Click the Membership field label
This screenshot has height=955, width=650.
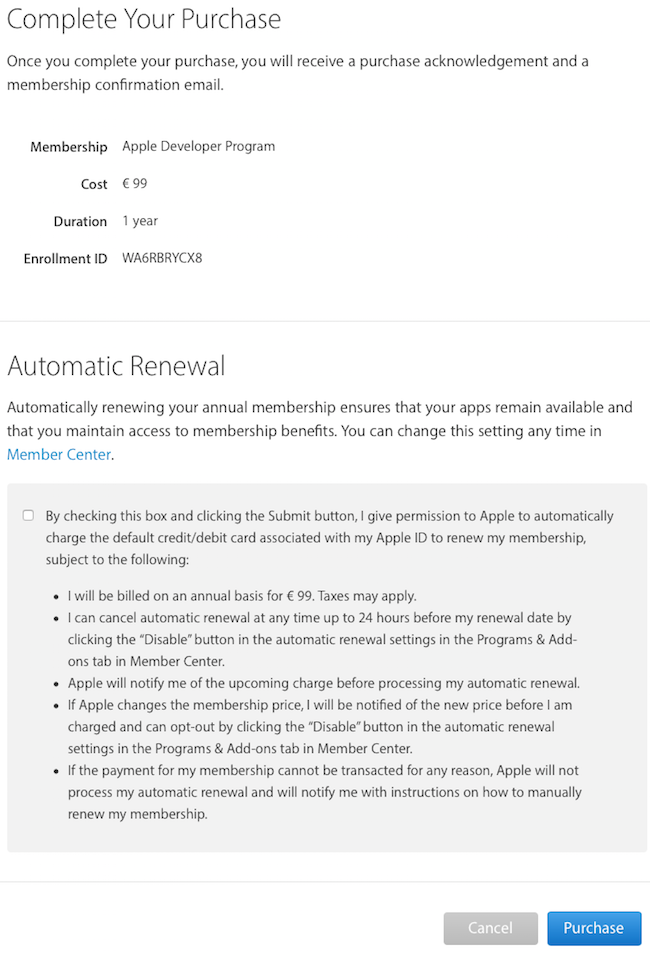[68, 147]
